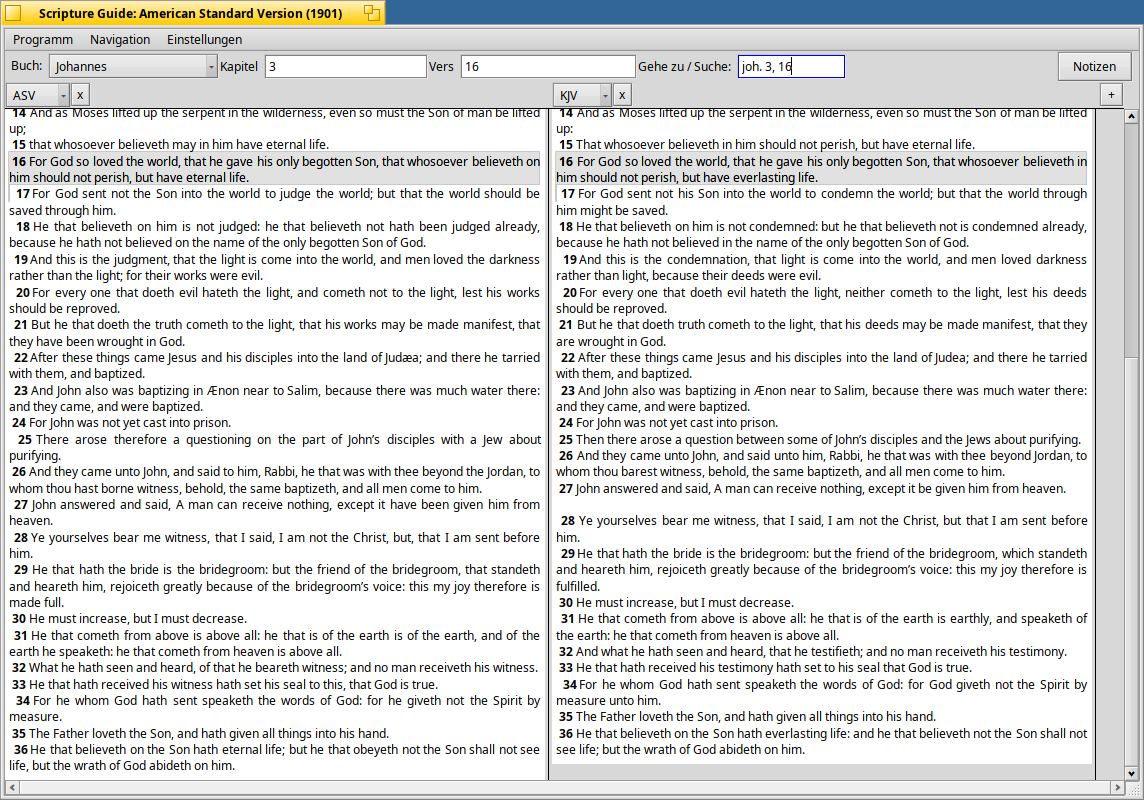Open the Navigation menu
Viewport: 1144px width, 800px height.
(x=120, y=39)
